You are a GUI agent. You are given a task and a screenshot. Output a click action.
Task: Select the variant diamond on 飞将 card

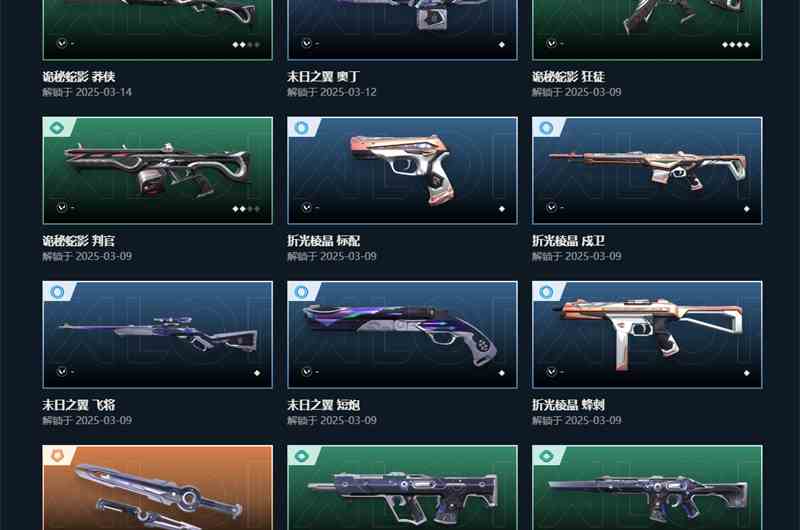[257, 373]
